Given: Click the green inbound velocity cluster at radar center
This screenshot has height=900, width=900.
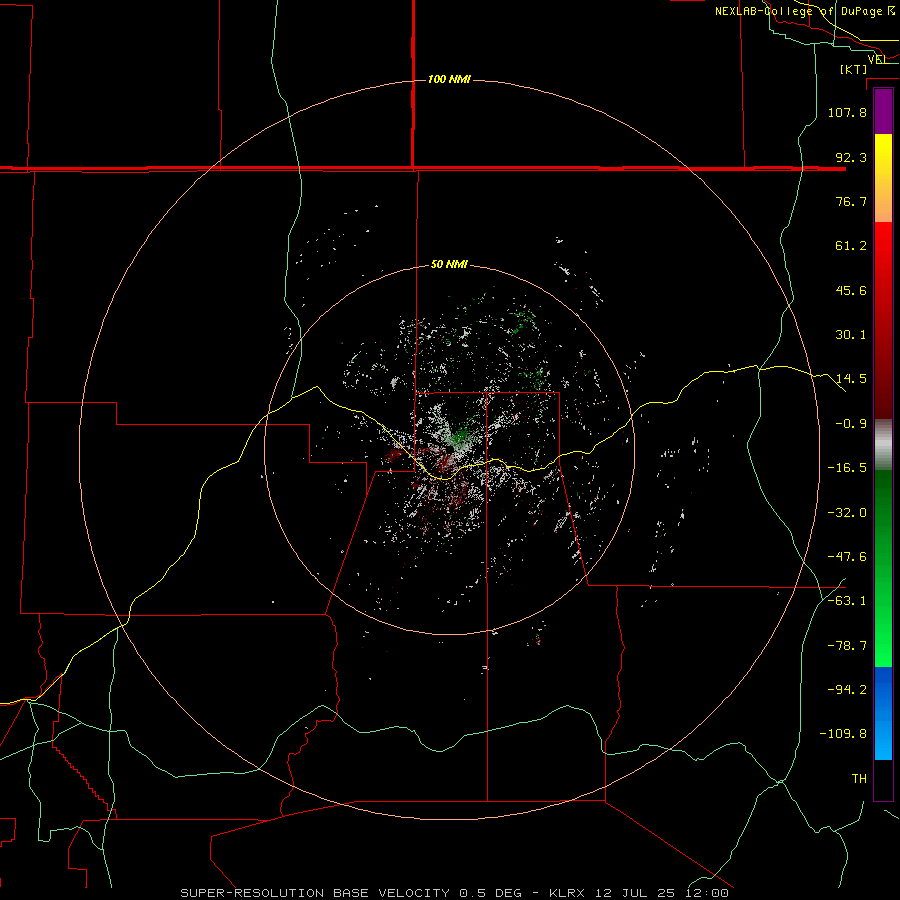Looking at the screenshot, I should click(x=460, y=438).
